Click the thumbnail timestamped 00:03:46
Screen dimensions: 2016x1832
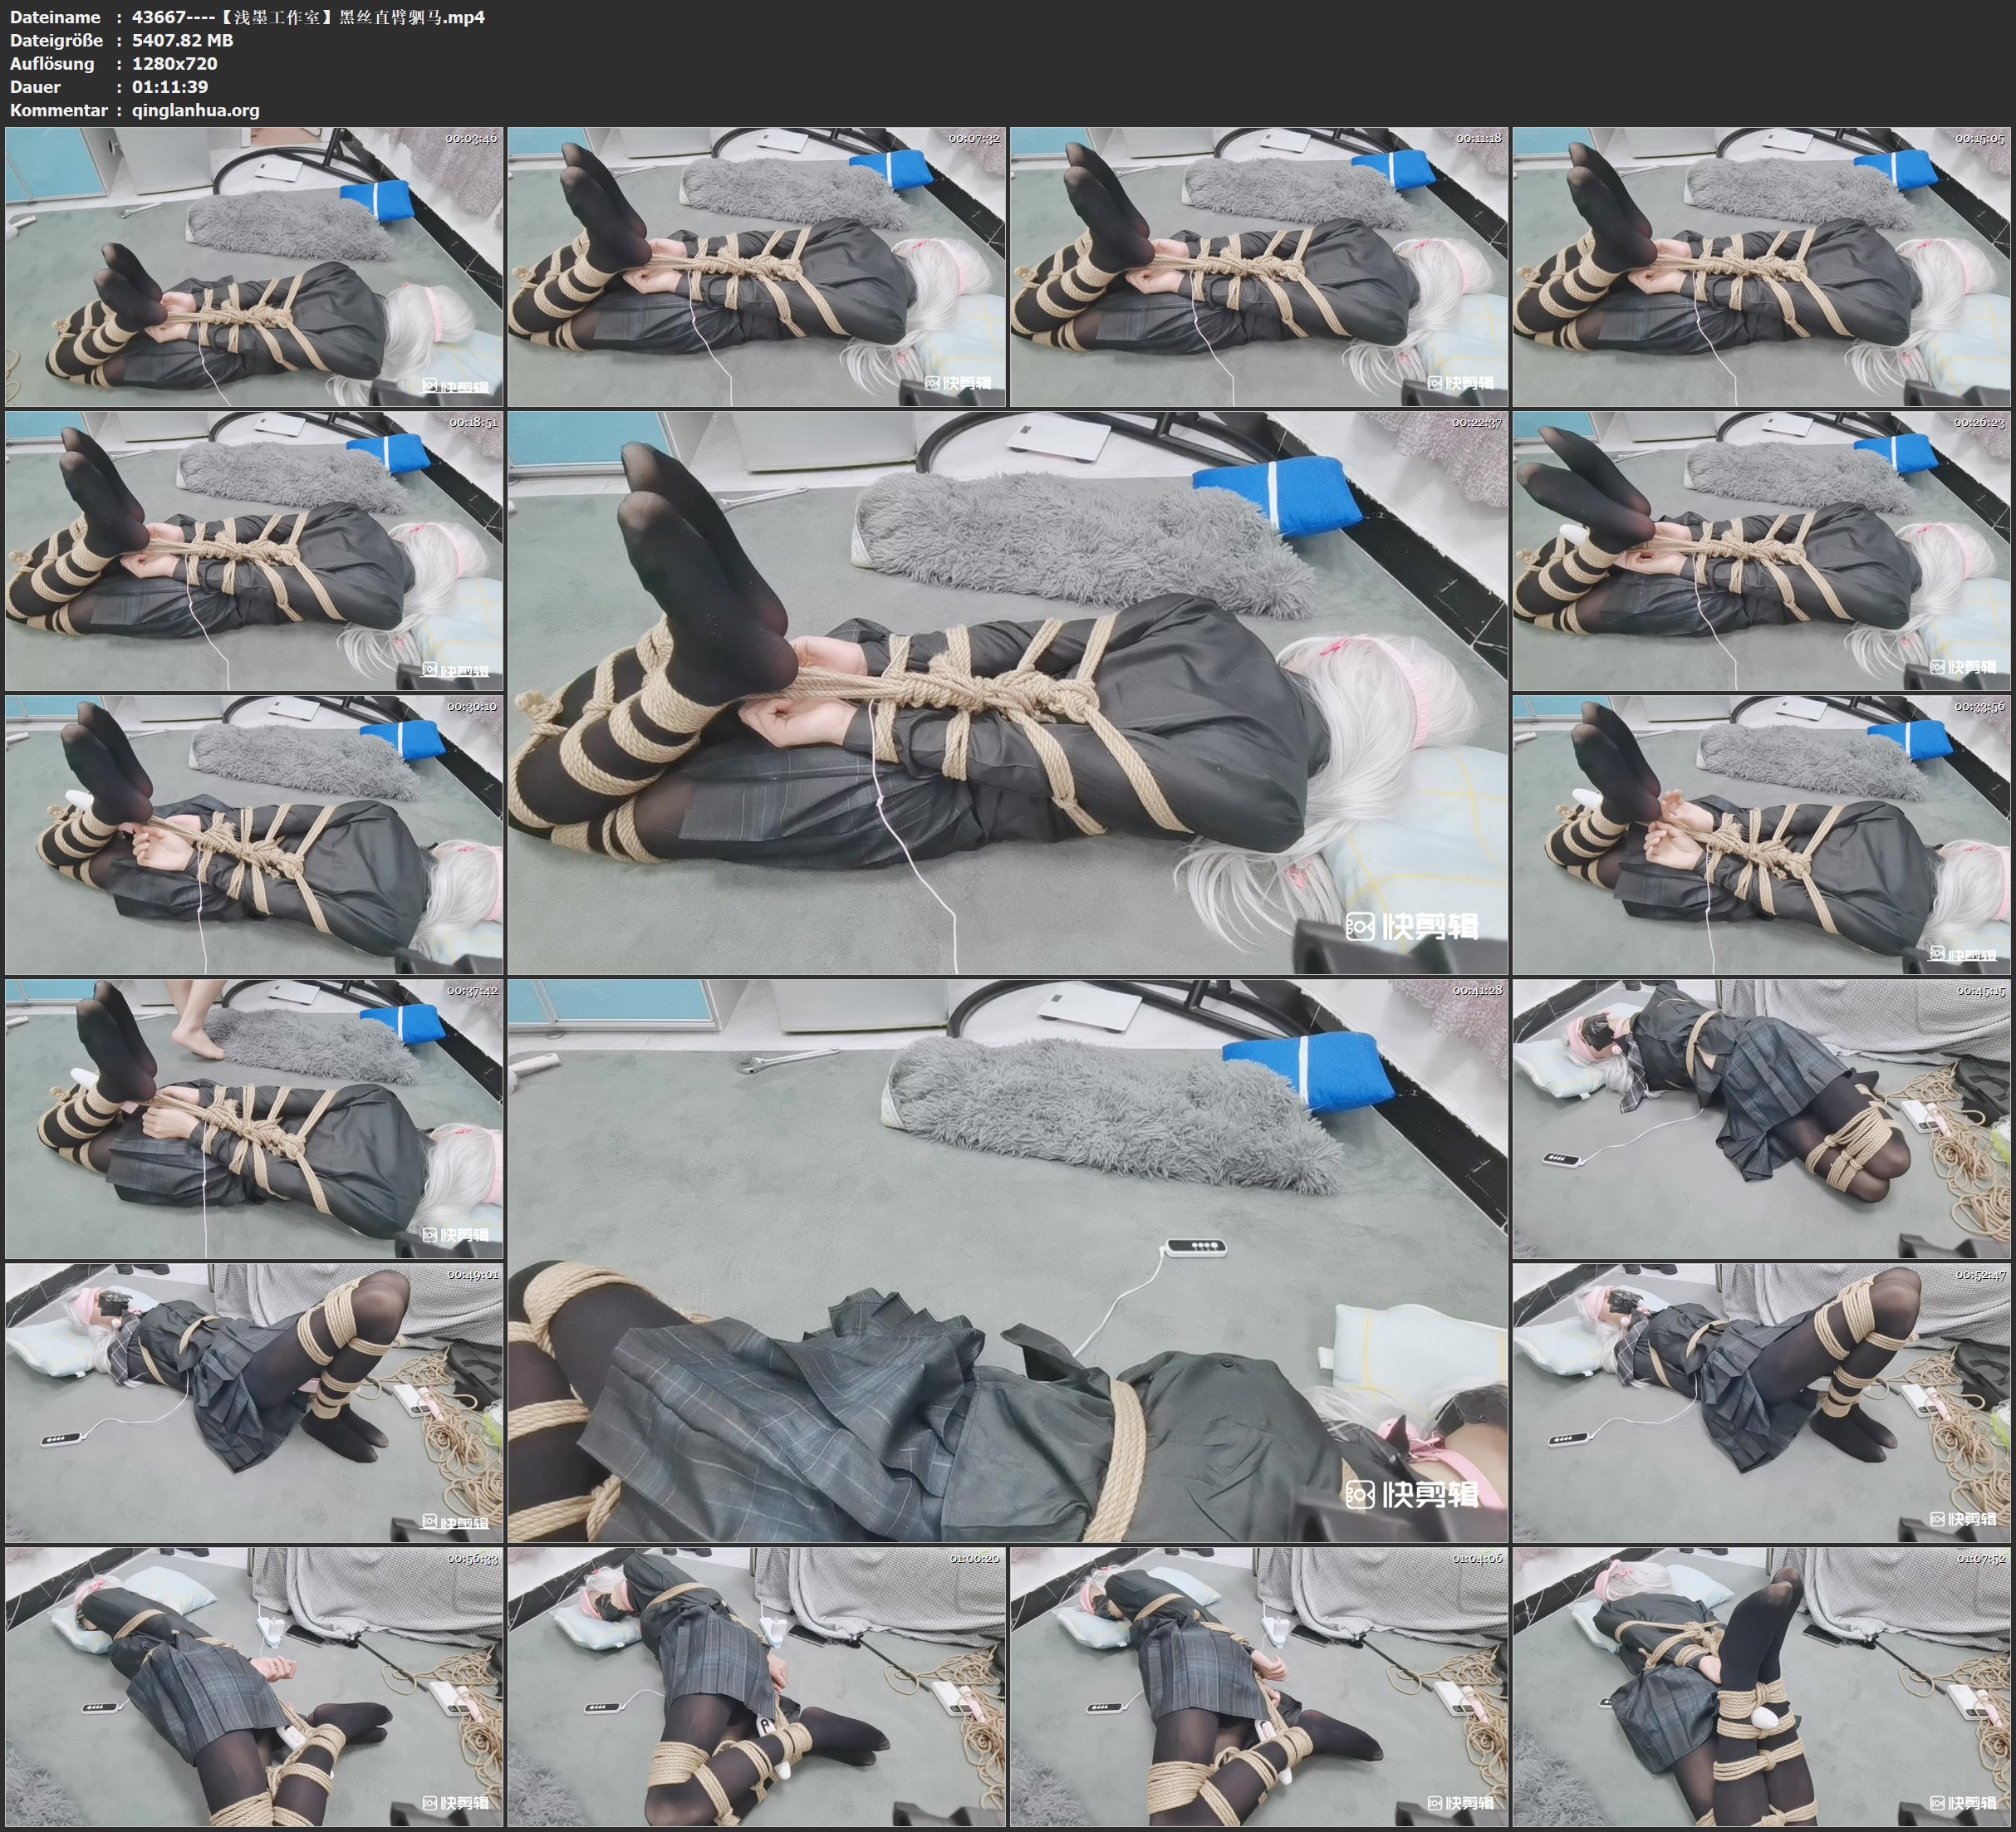pyautogui.click(x=254, y=266)
